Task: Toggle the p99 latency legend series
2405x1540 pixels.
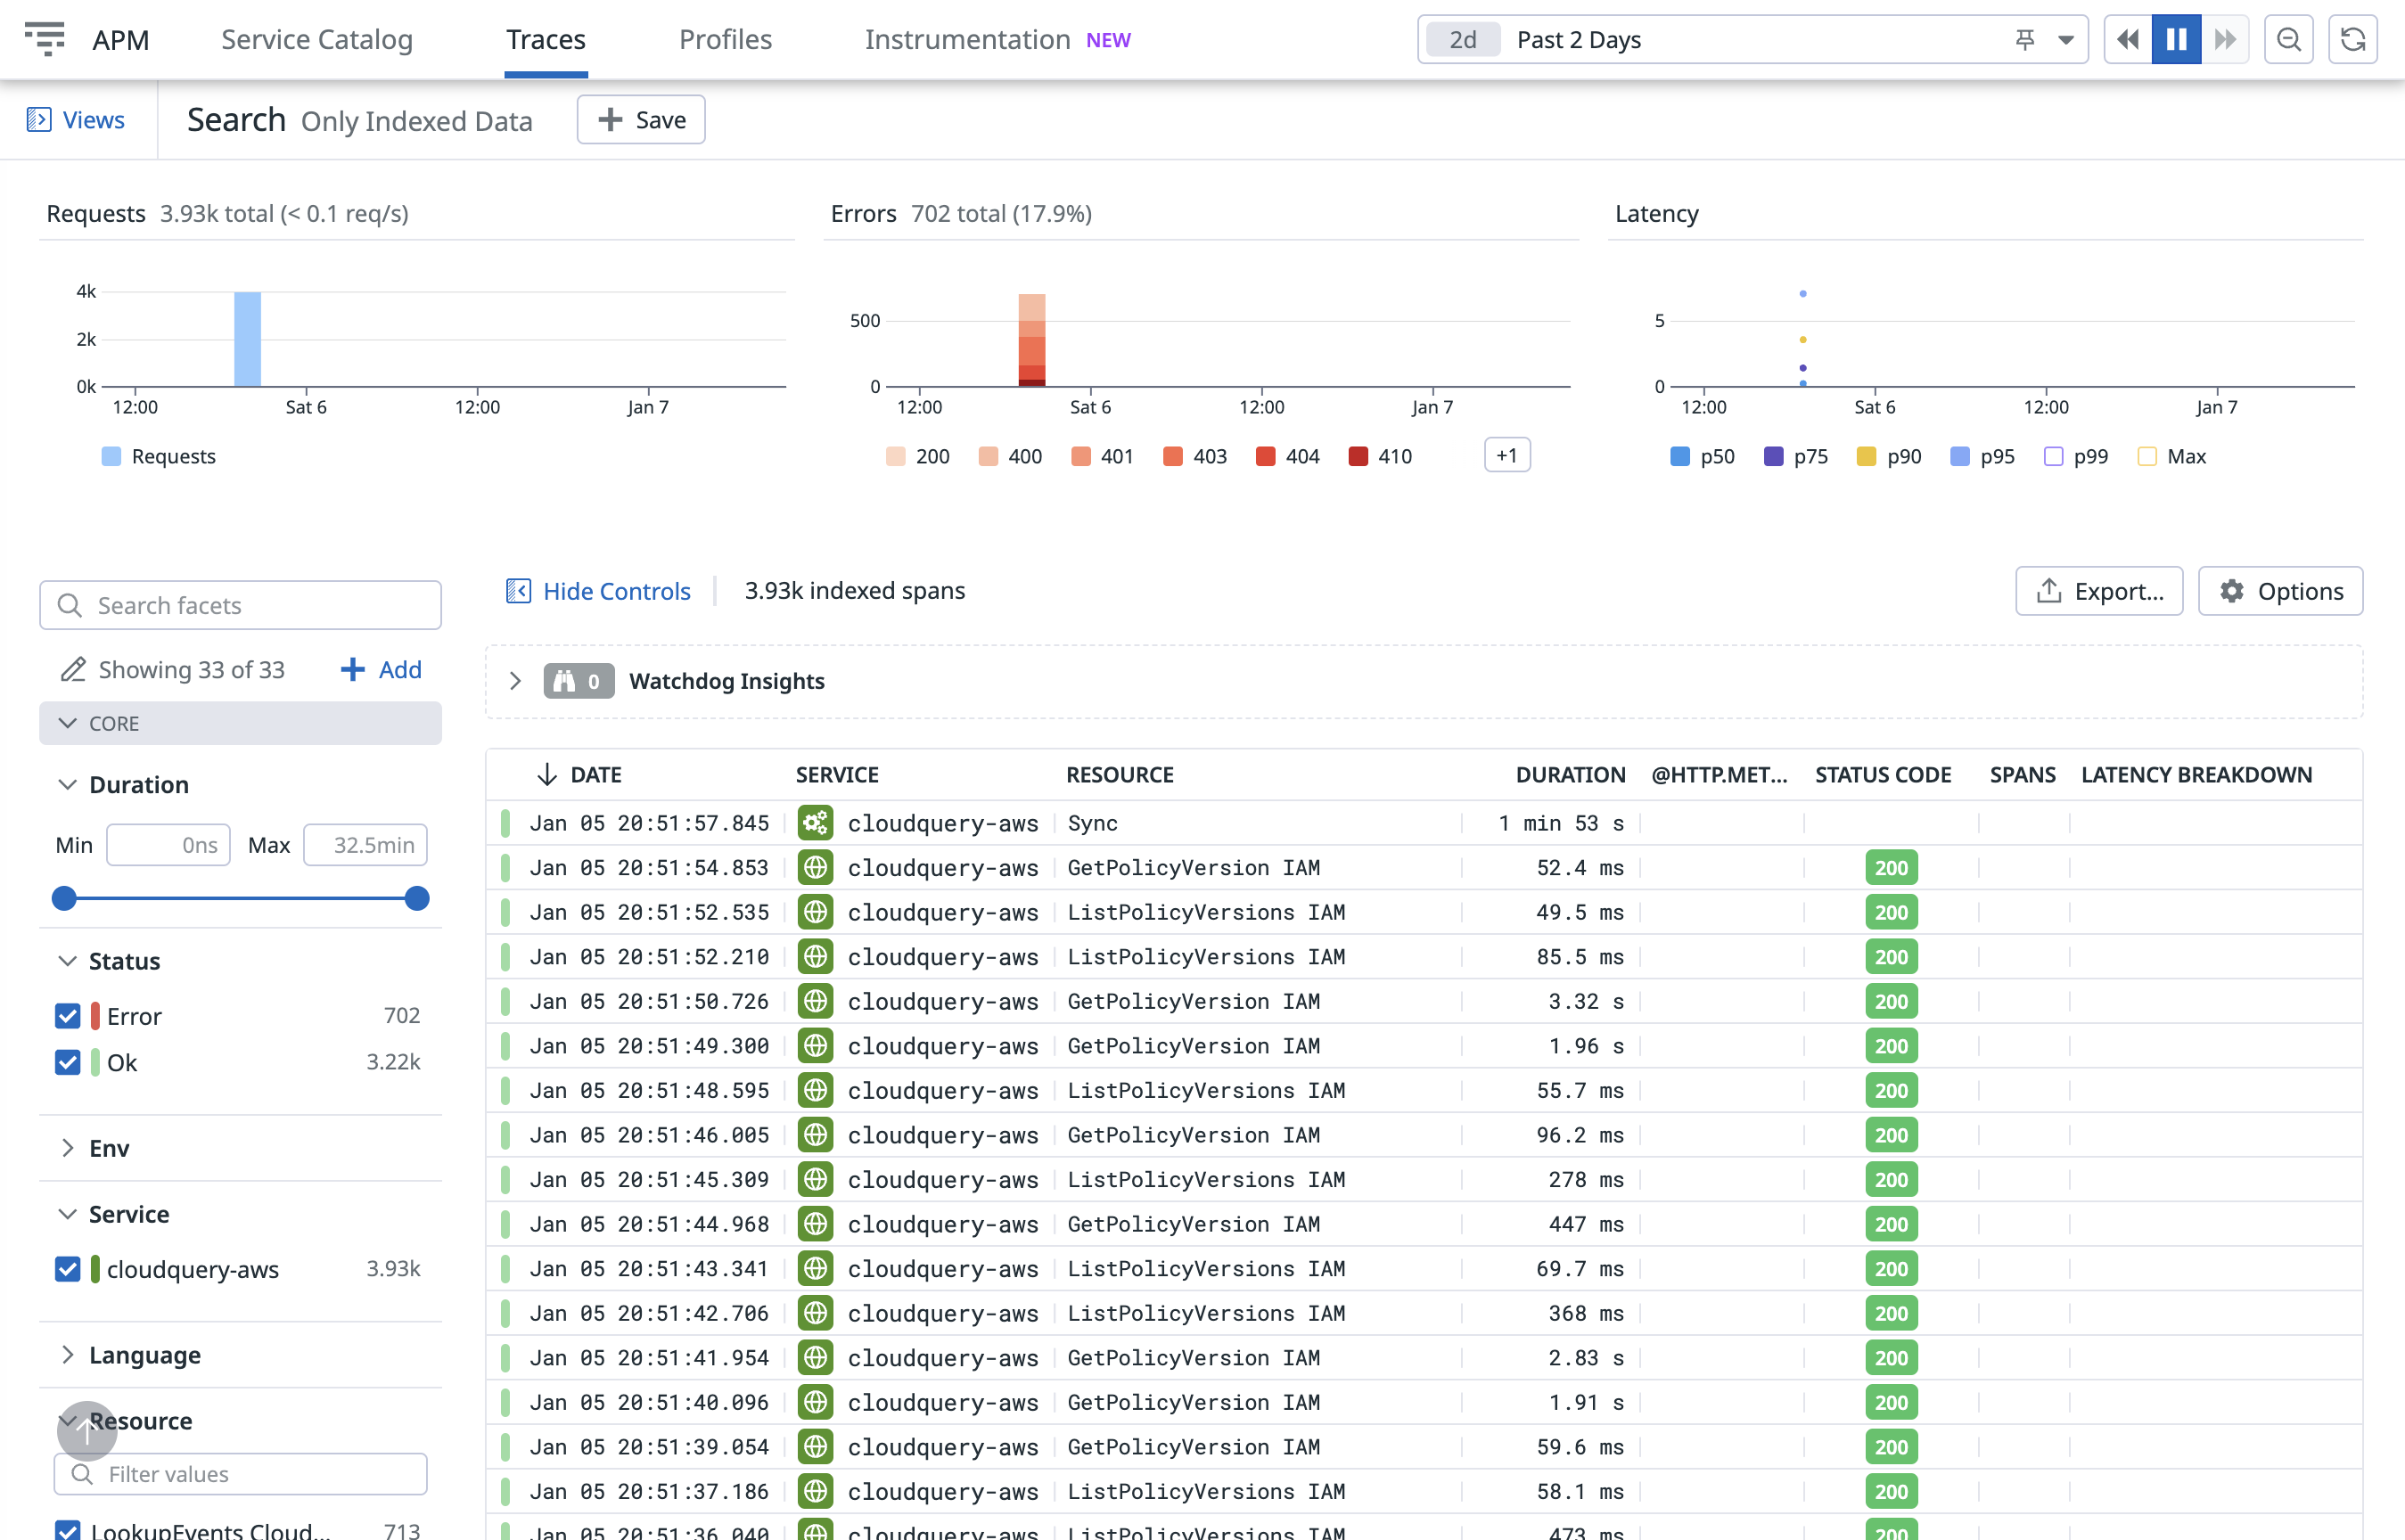Action: 2076,456
